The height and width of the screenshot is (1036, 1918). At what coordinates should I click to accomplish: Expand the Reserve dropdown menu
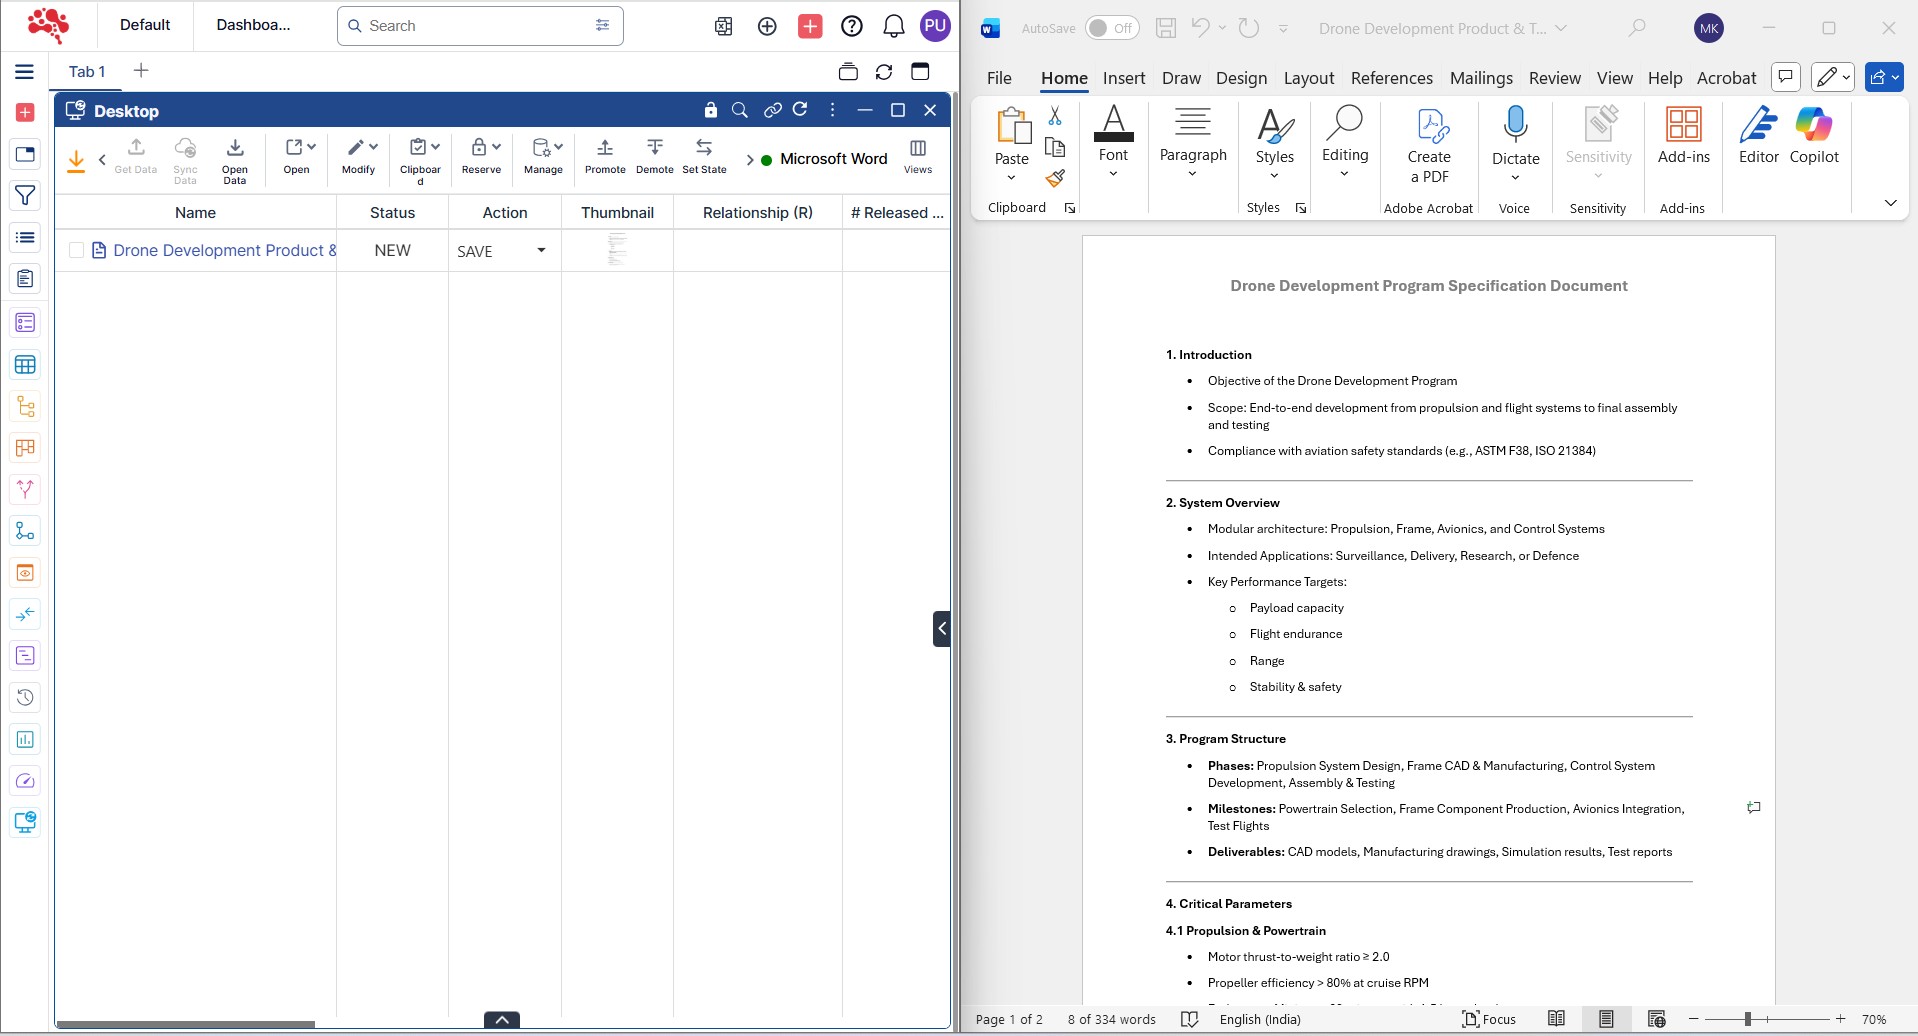[496, 147]
